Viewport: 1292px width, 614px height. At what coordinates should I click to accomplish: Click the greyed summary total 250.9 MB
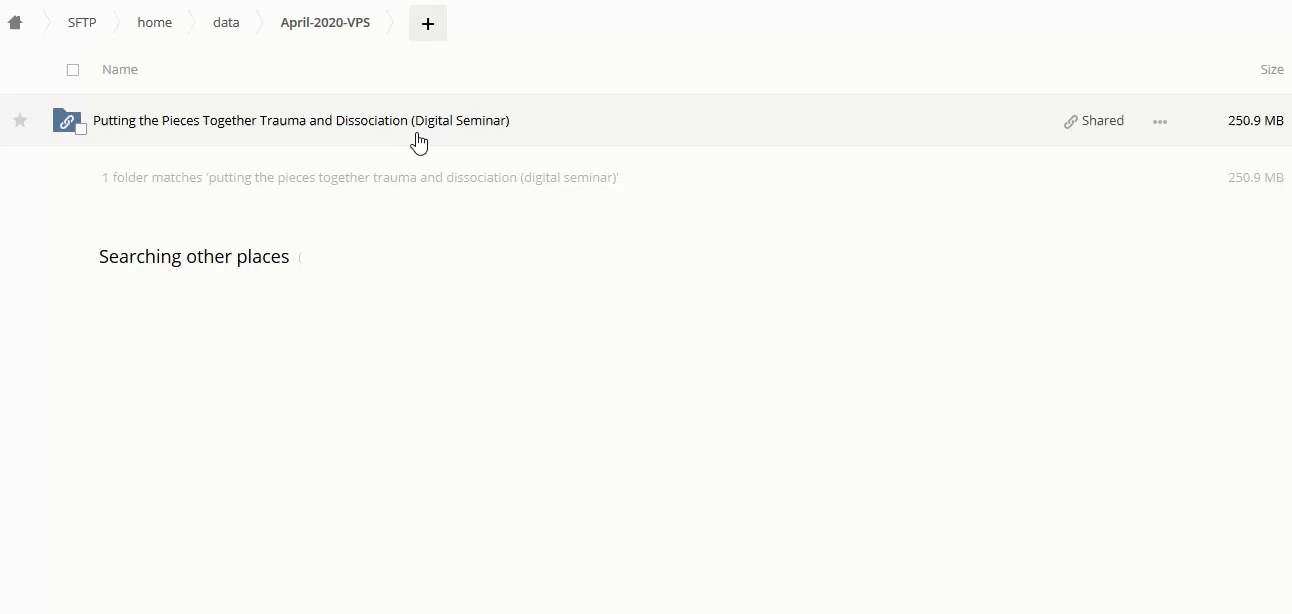click(1255, 178)
